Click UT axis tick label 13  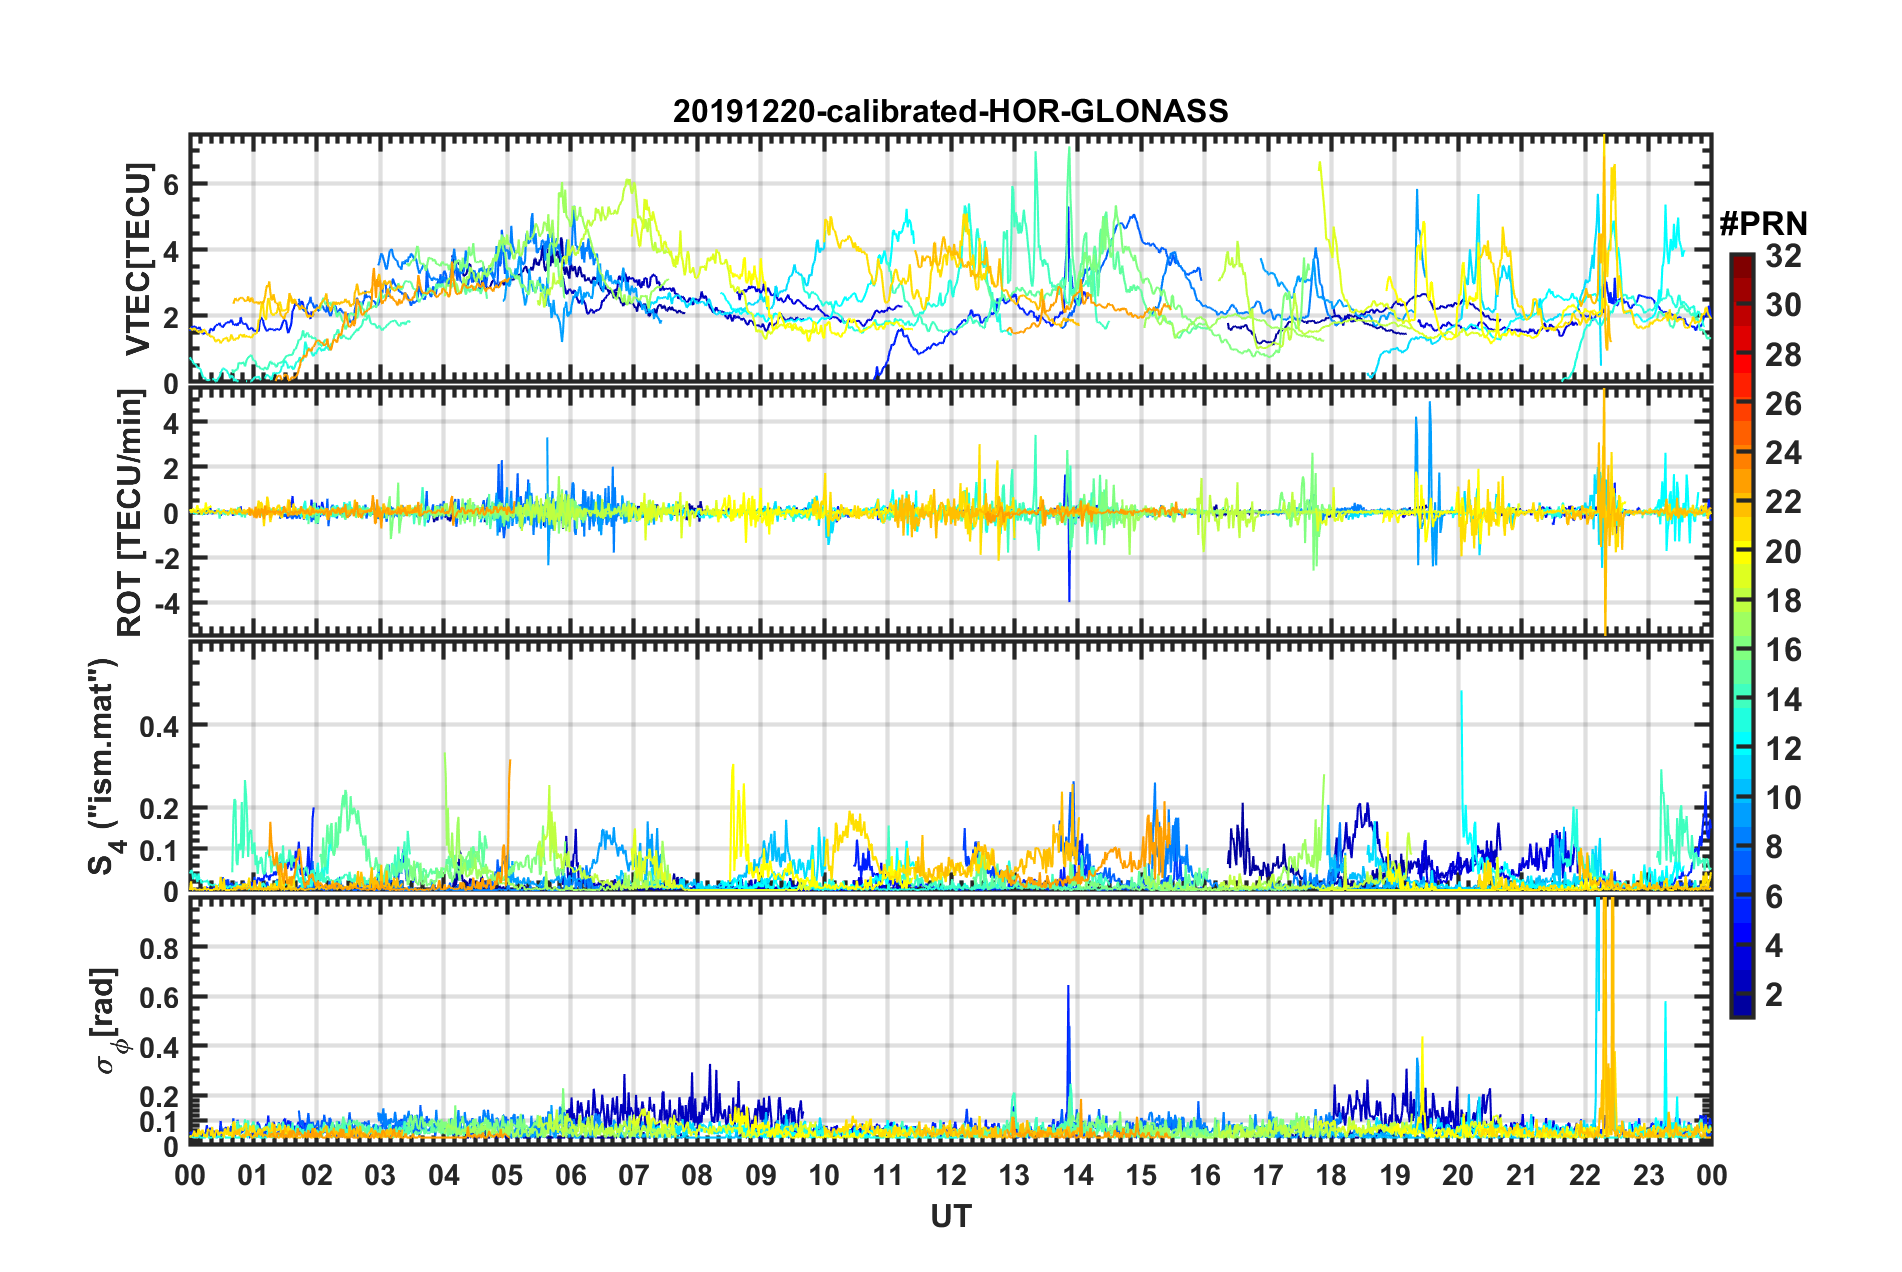[x=1014, y=1174]
